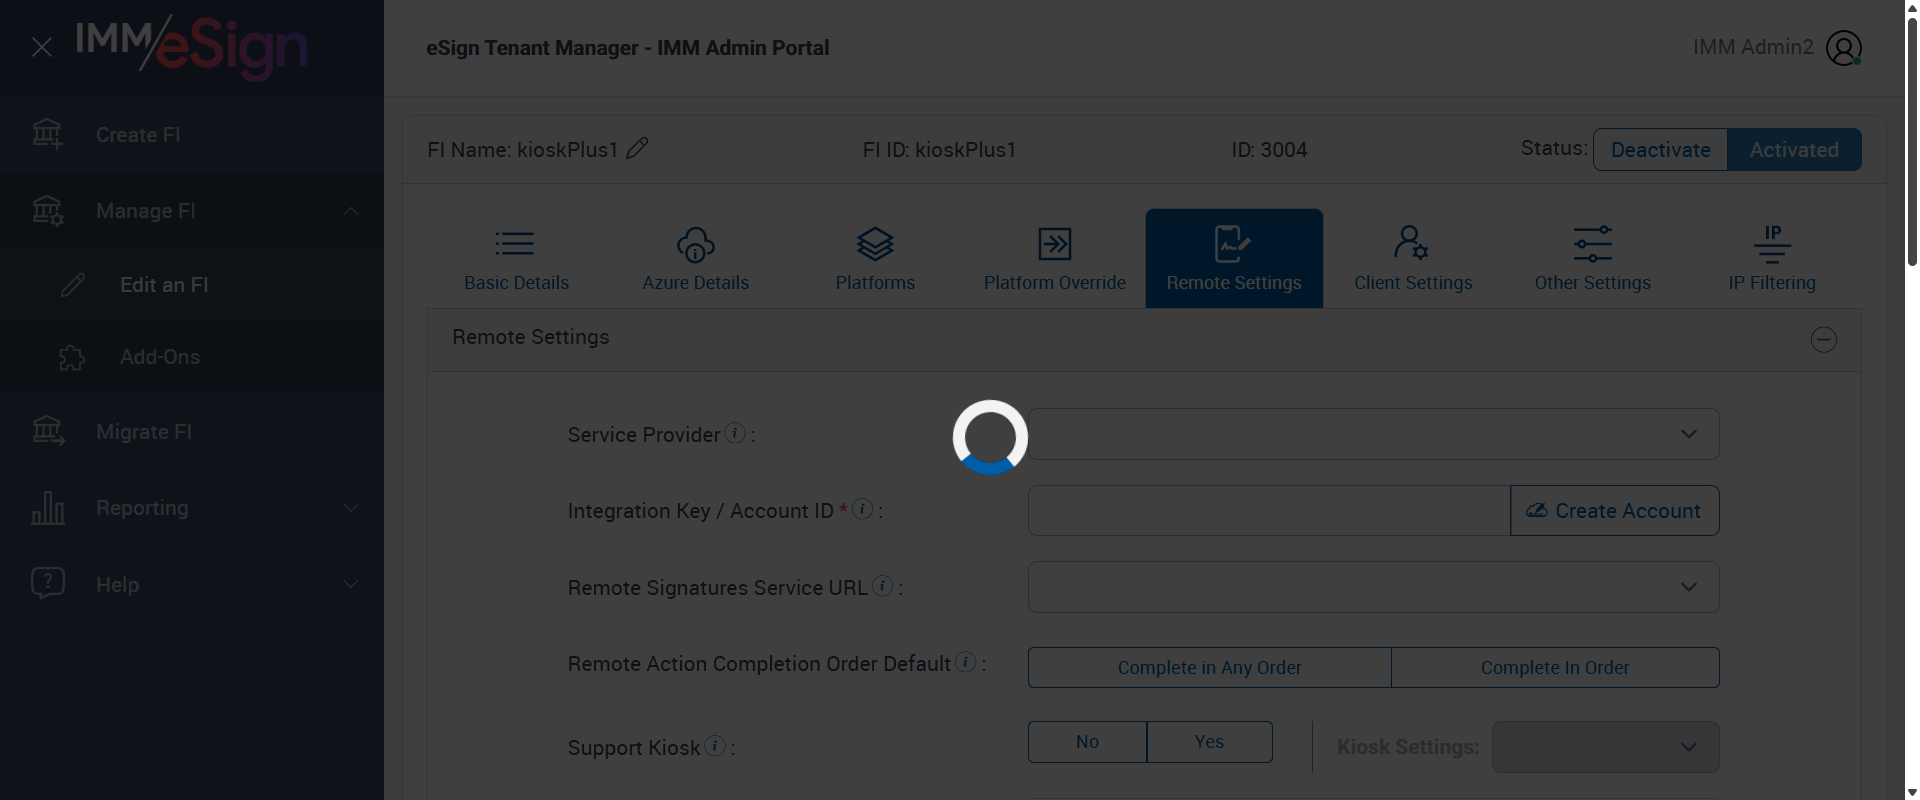Switch to the Client Settings tab
The width and height of the screenshot is (1920, 800).
(1412, 258)
